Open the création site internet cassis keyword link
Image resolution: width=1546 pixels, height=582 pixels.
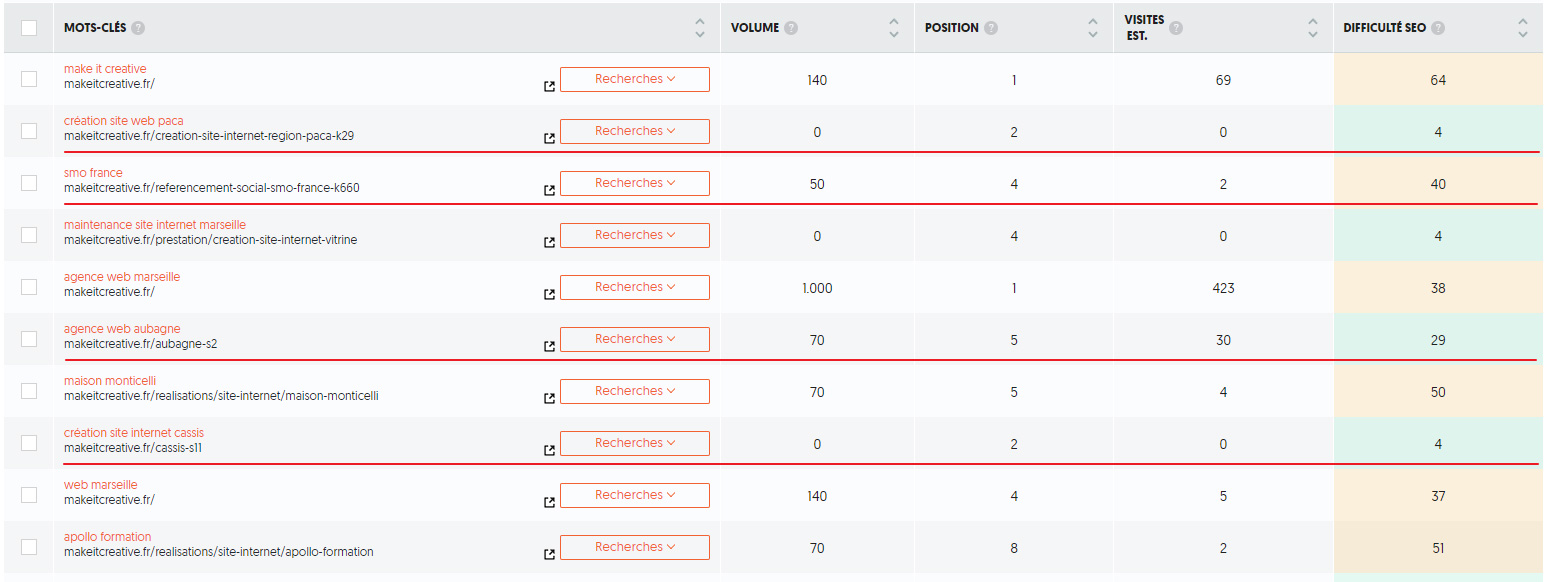coord(134,433)
